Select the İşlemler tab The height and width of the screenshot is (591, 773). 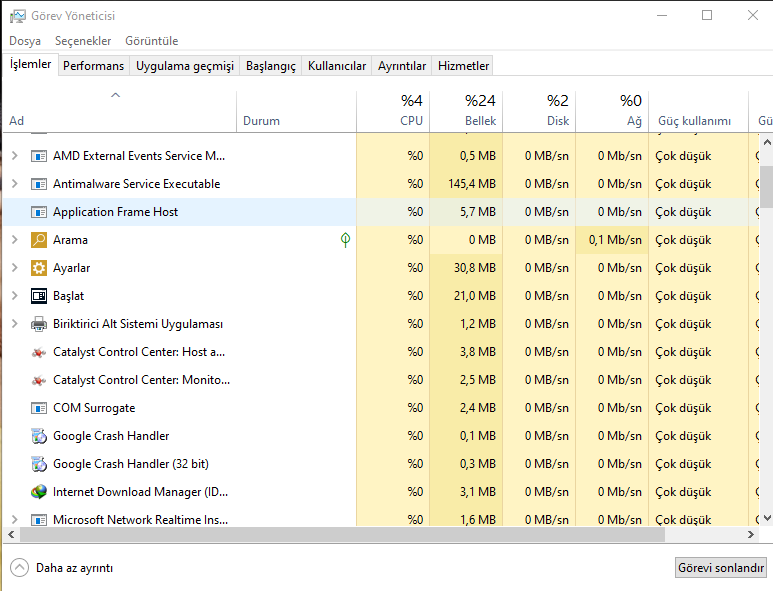31,65
